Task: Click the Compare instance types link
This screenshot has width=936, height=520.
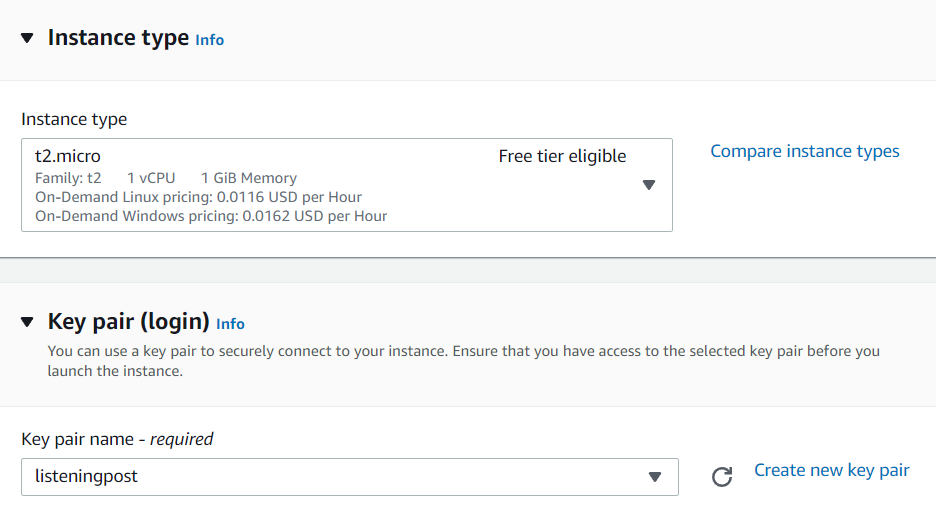Action: [x=804, y=152]
